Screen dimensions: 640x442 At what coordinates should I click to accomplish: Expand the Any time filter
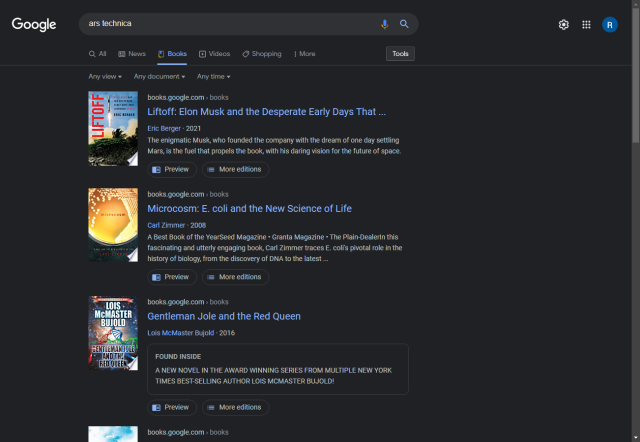(x=213, y=76)
